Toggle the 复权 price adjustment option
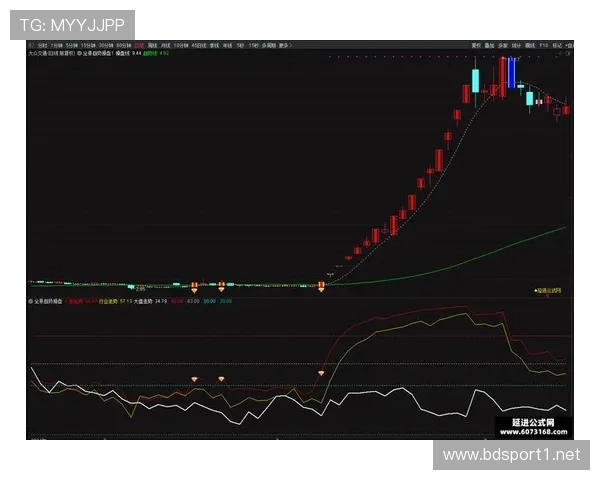This screenshot has width=600, height=480. click(x=476, y=45)
